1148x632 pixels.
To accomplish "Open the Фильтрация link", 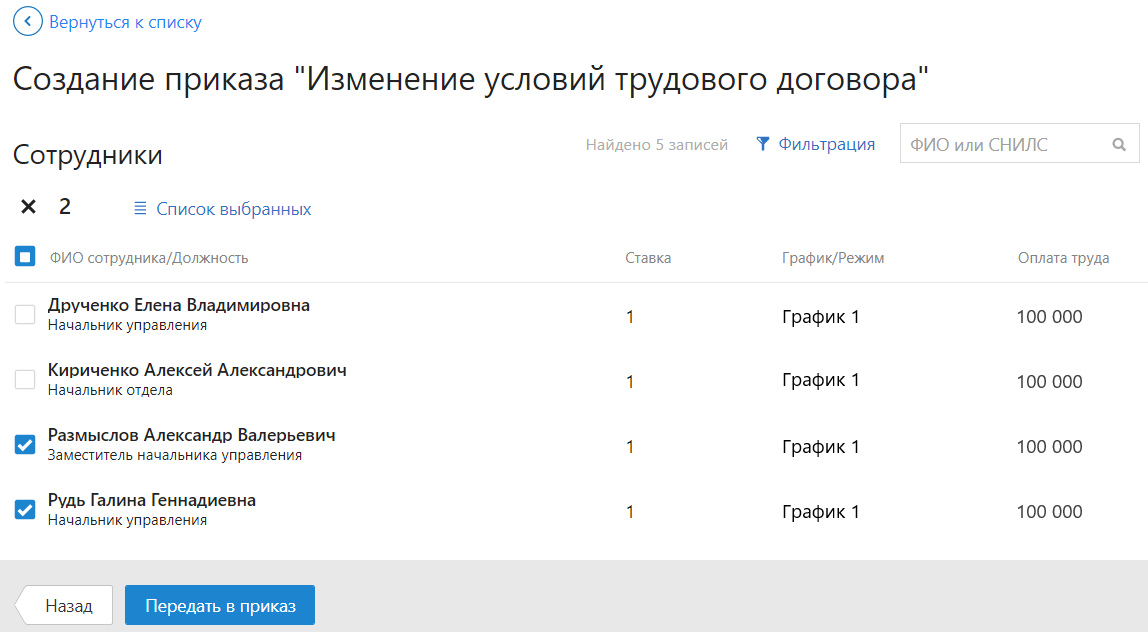I will click(827, 144).
